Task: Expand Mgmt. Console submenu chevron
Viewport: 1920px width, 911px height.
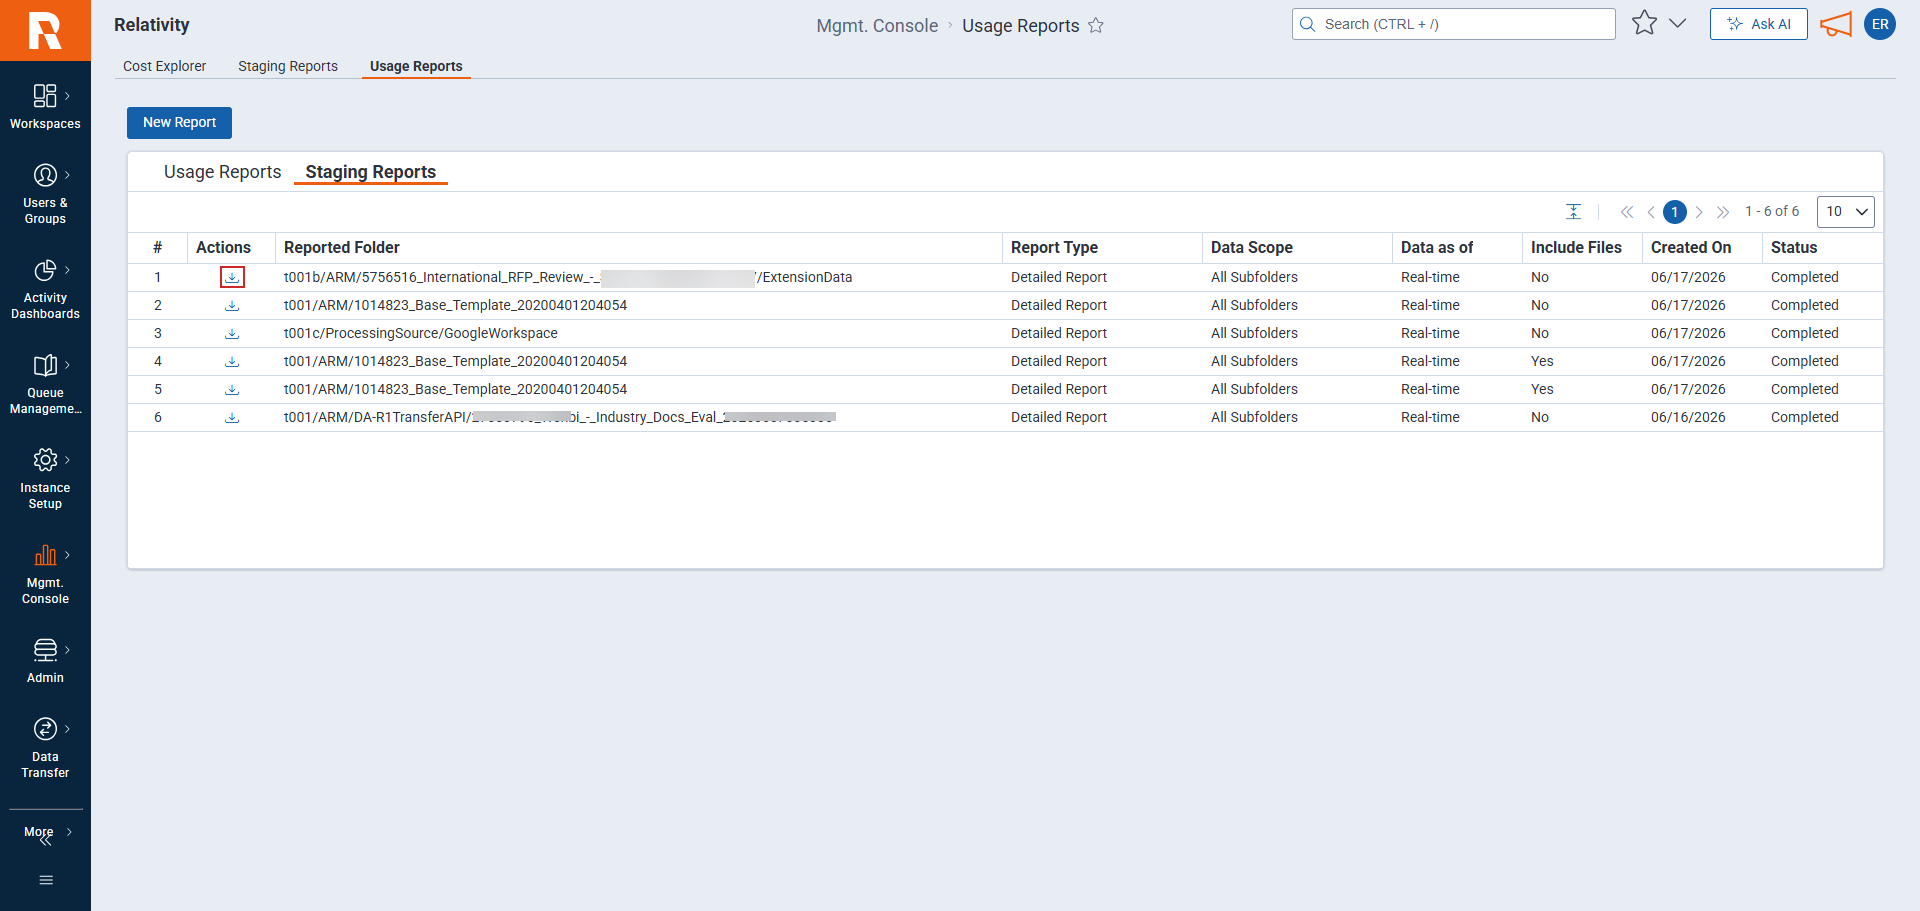Action: click(67, 555)
